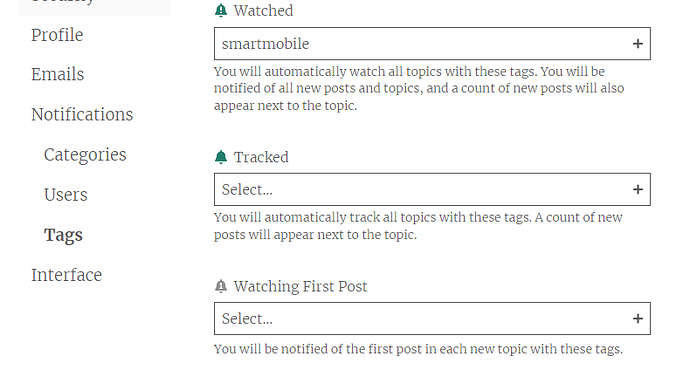Expand the Watched tags plus icon
The width and height of the screenshot is (690, 370).
click(638, 44)
